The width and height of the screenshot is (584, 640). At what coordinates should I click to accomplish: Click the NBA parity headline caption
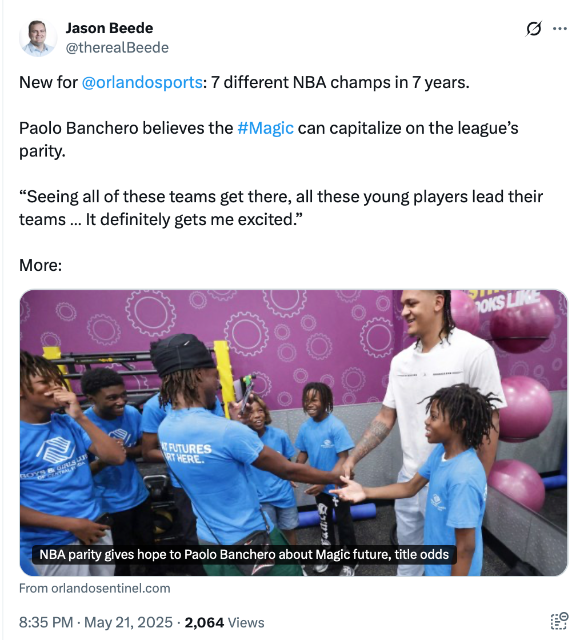point(244,554)
